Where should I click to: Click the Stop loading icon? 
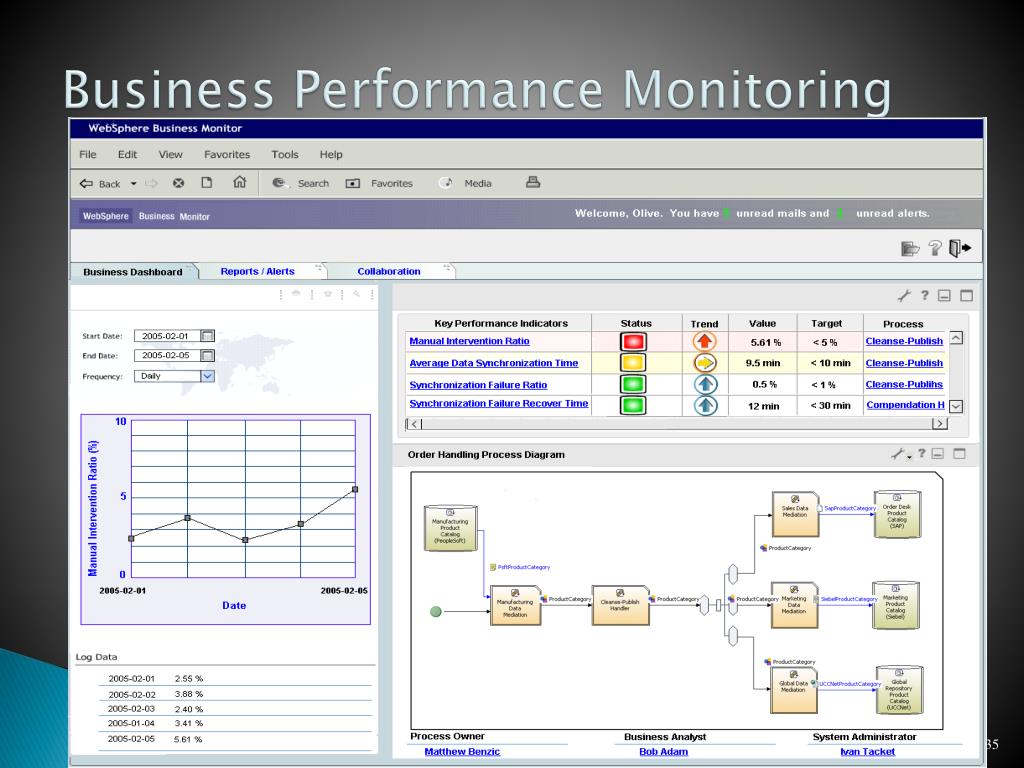[178, 184]
